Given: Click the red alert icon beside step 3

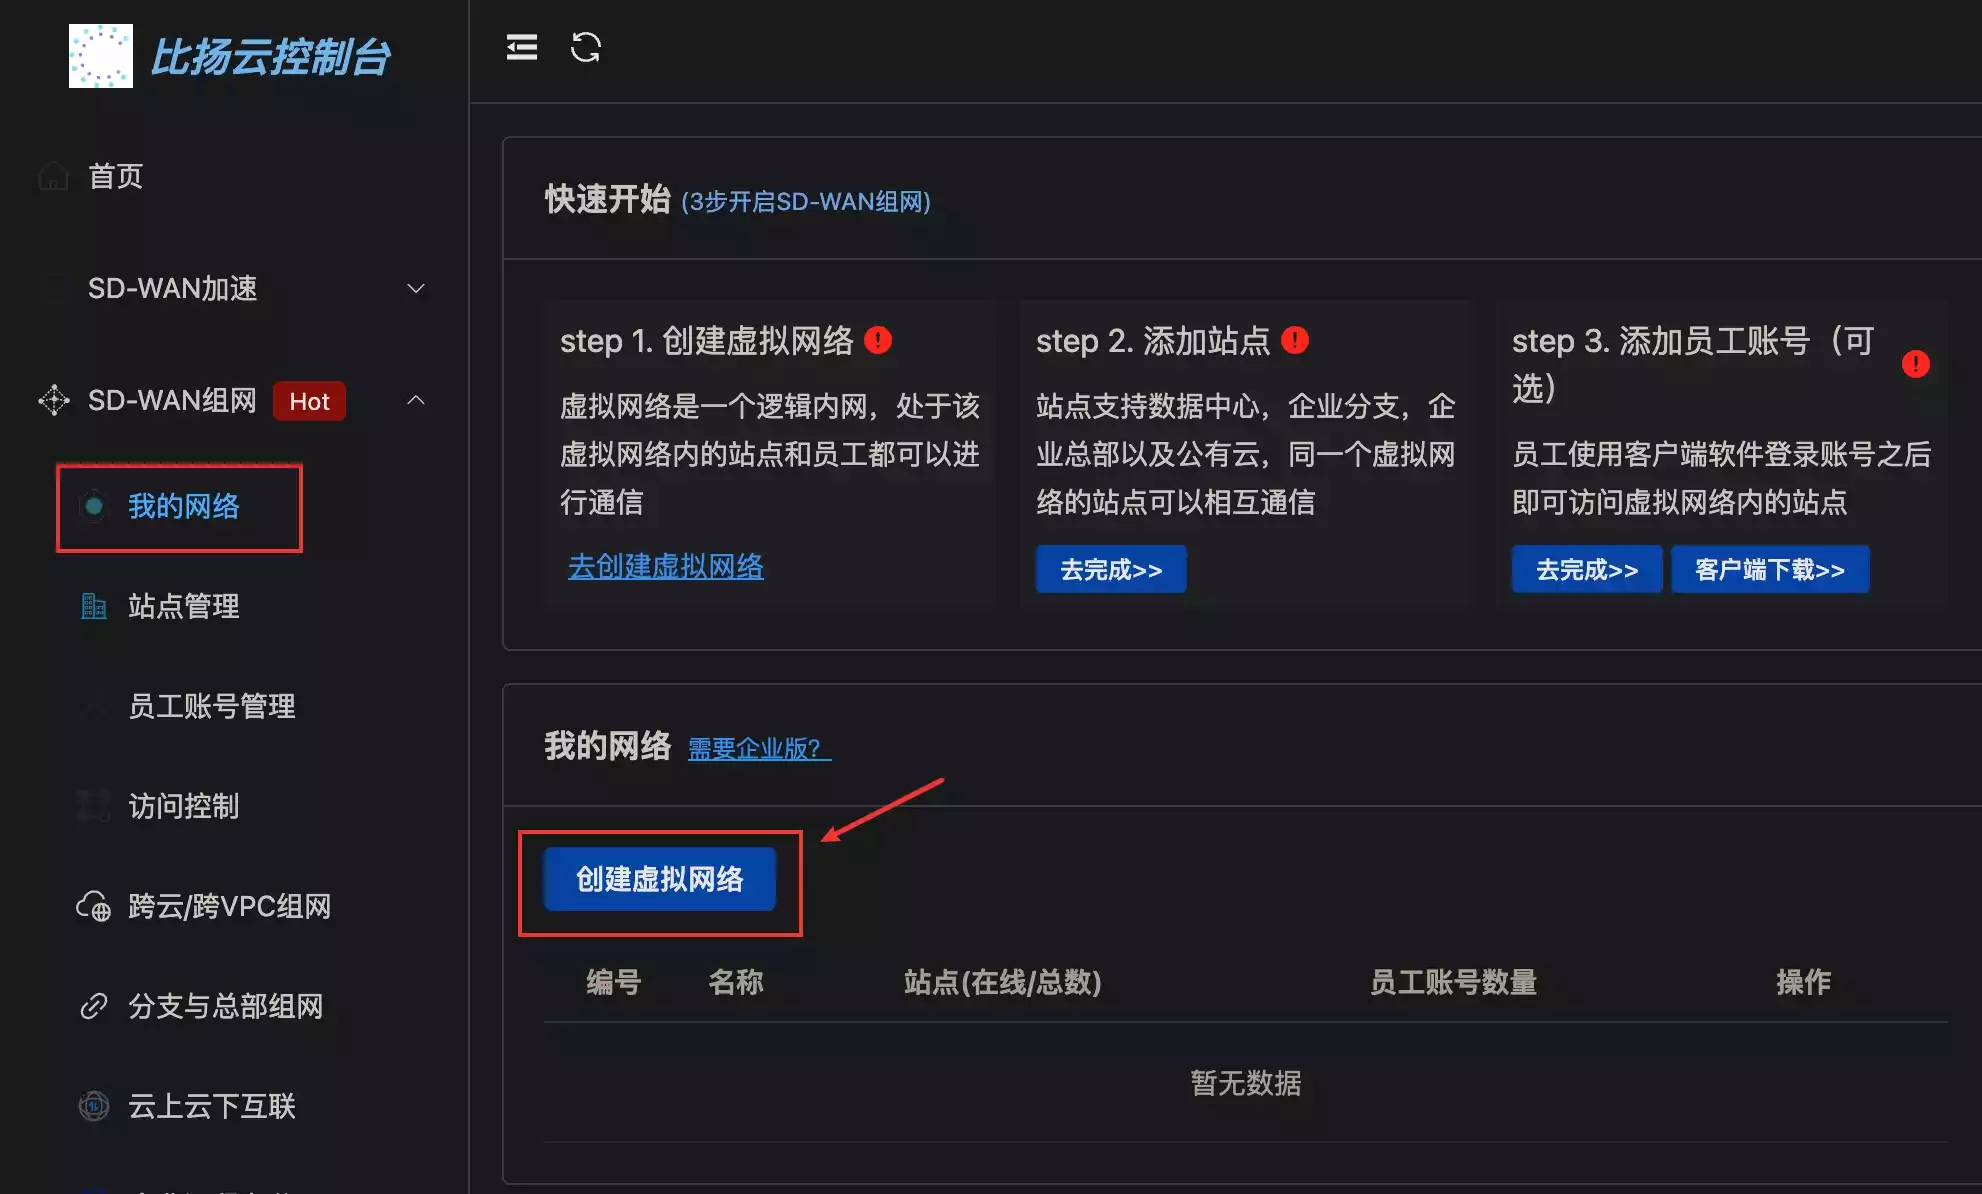Looking at the screenshot, I should point(1915,364).
